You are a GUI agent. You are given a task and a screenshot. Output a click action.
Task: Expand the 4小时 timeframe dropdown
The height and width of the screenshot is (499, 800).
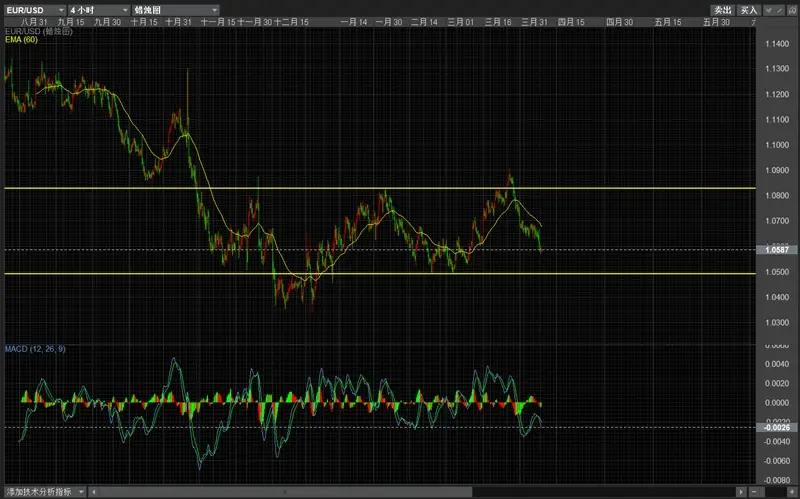point(99,10)
